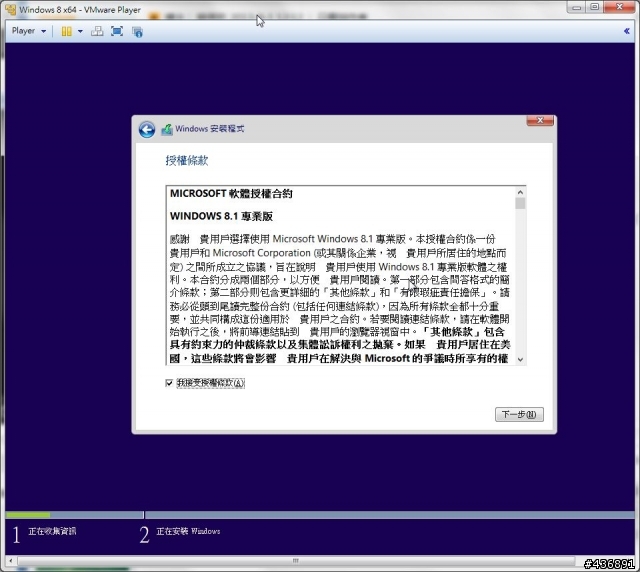Go back in Windows setup
The image size is (640, 572).
pos(147,130)
